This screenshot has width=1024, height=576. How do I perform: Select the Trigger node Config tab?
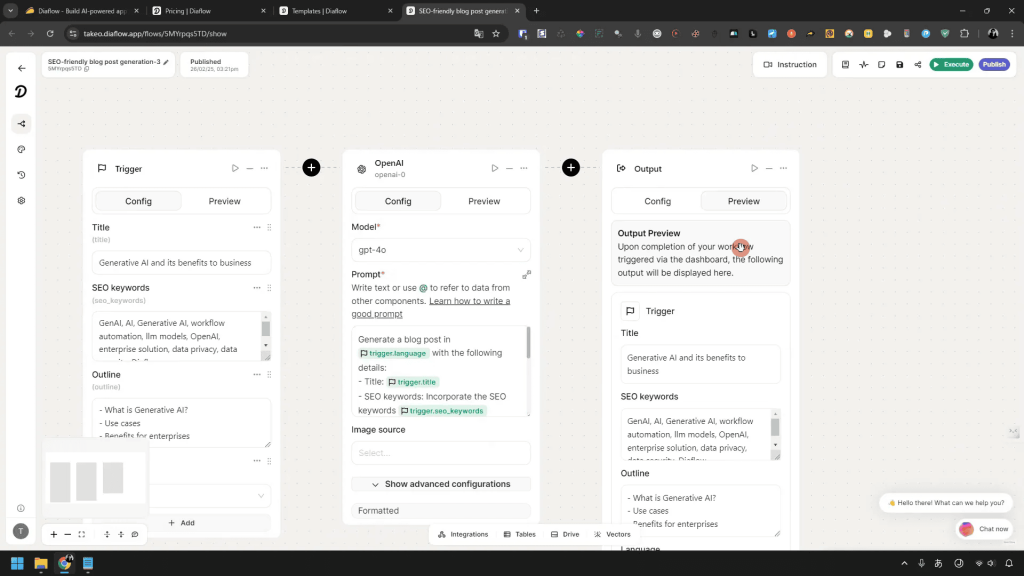pos(138,201)
